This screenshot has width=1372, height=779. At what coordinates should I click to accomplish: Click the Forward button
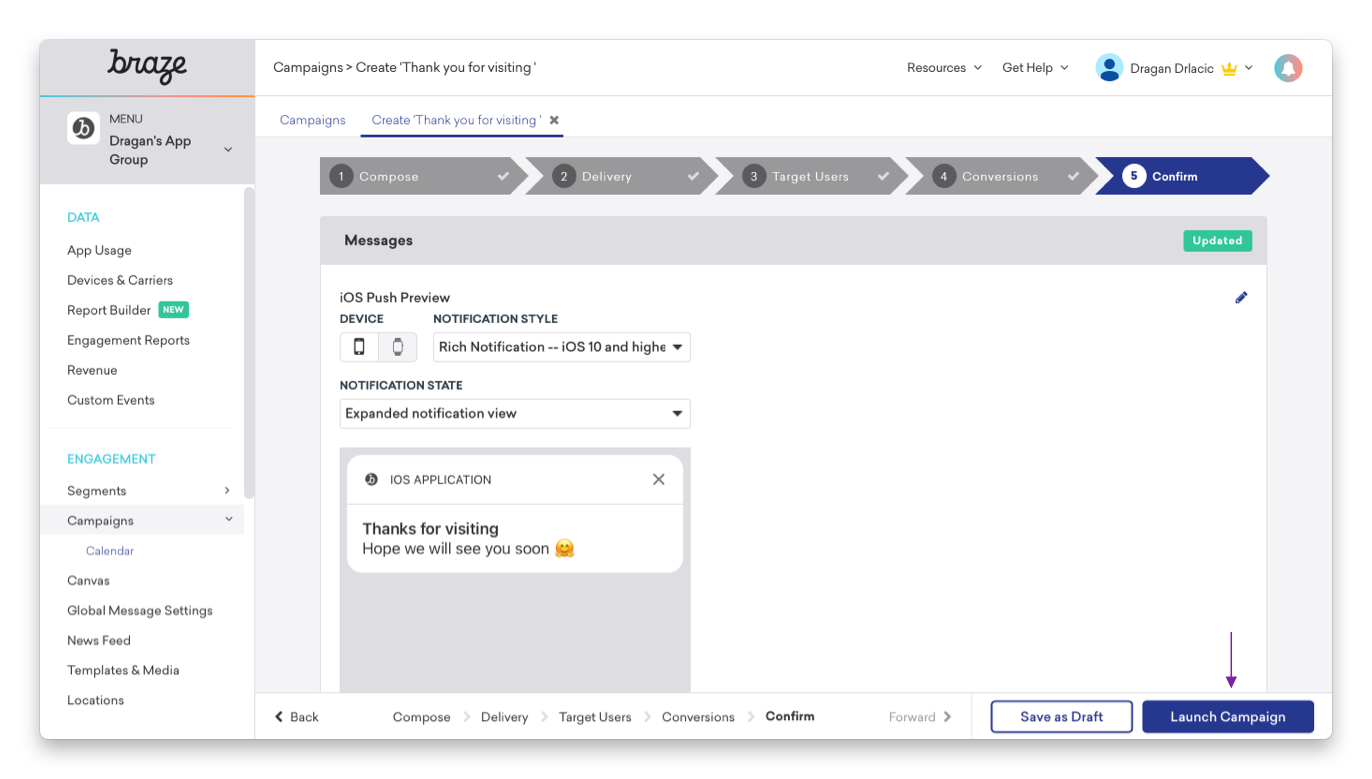tap(920, 717)
